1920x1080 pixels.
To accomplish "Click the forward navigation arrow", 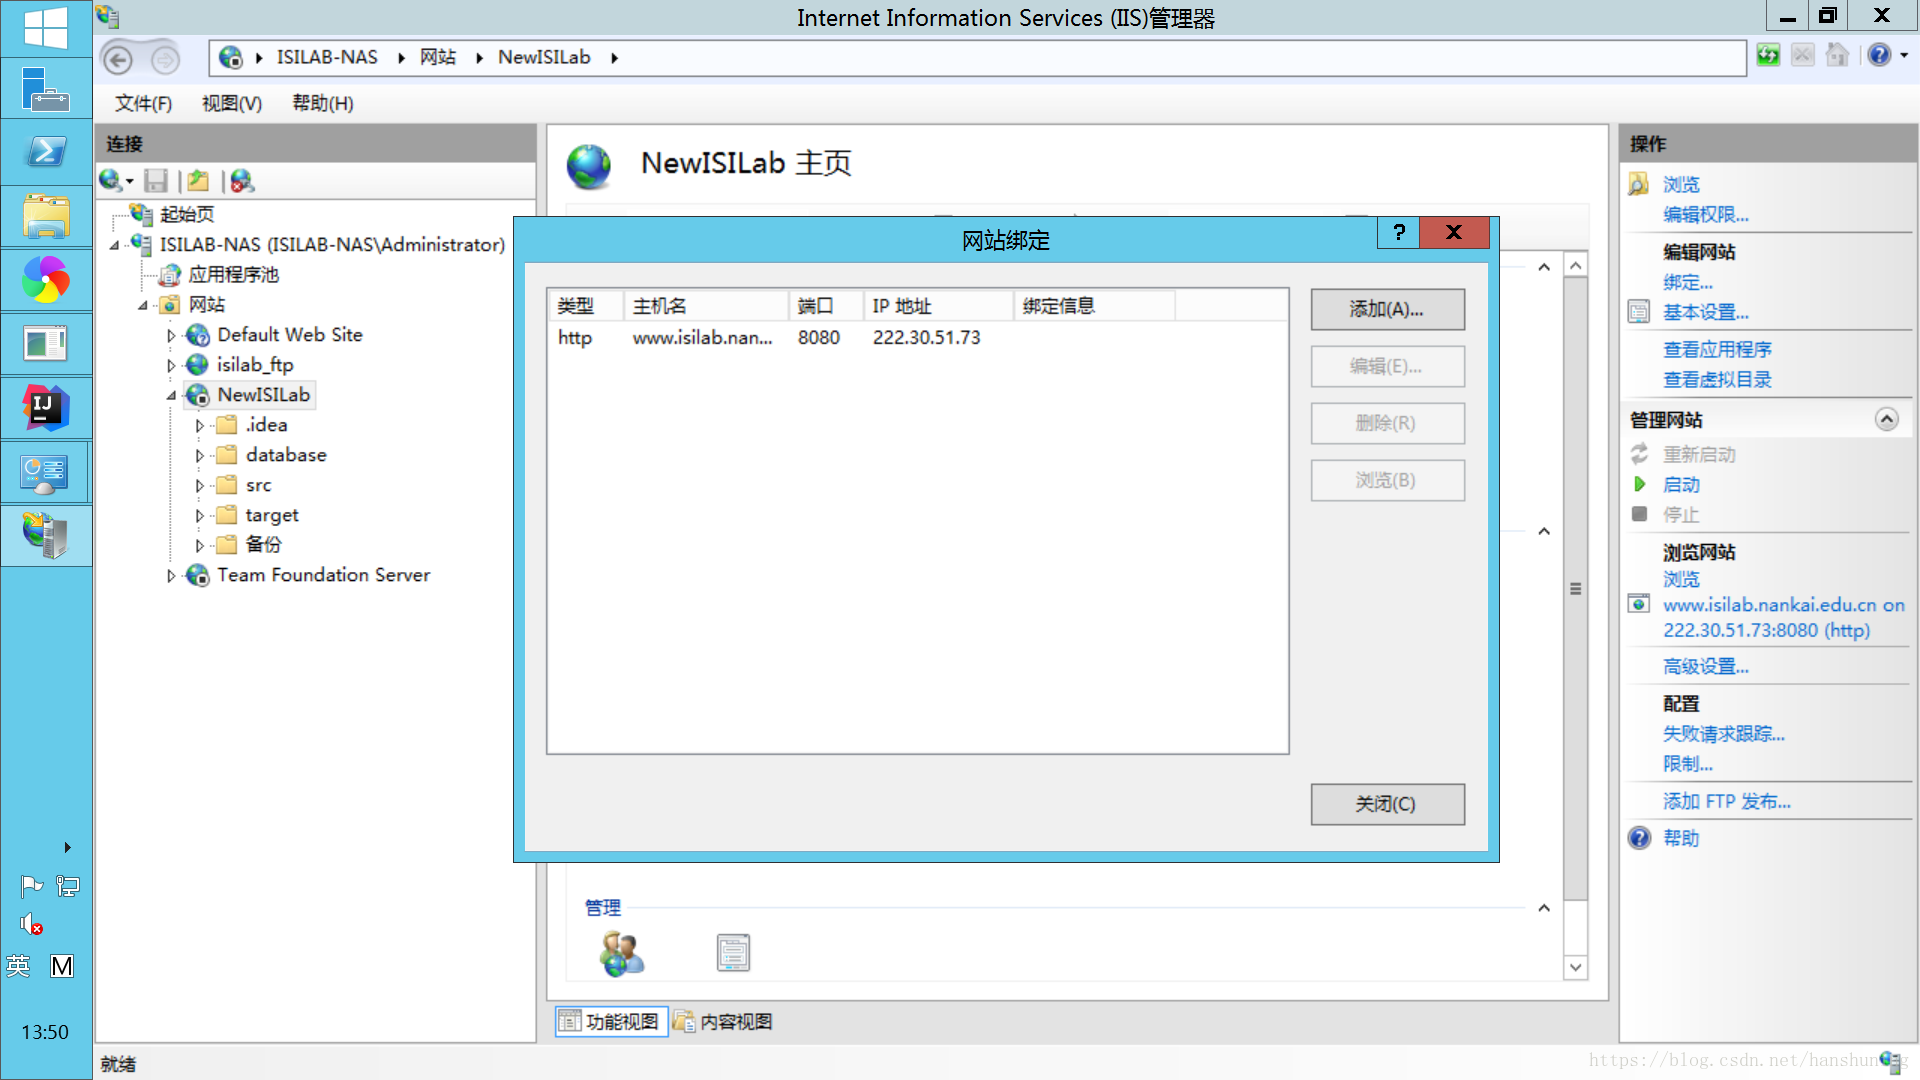I will pos(165,60).
